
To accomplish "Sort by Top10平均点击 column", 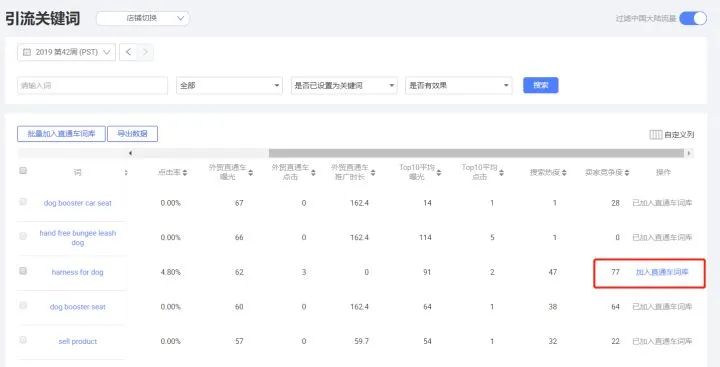I will click(x=501, y=173).
